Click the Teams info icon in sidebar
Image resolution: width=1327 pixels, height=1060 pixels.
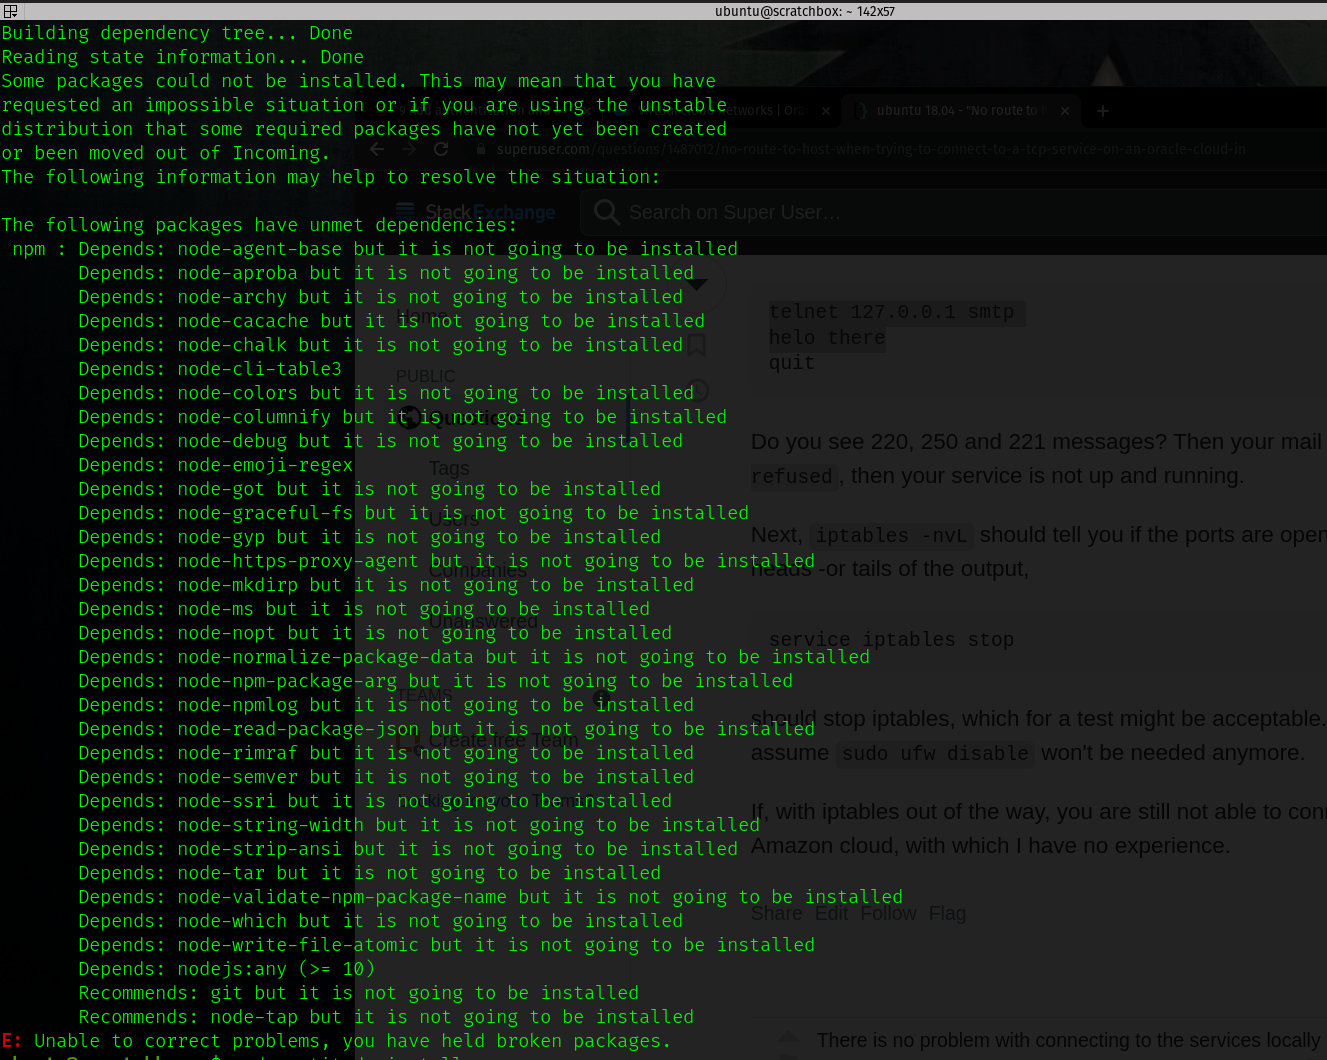coord(600,697)
